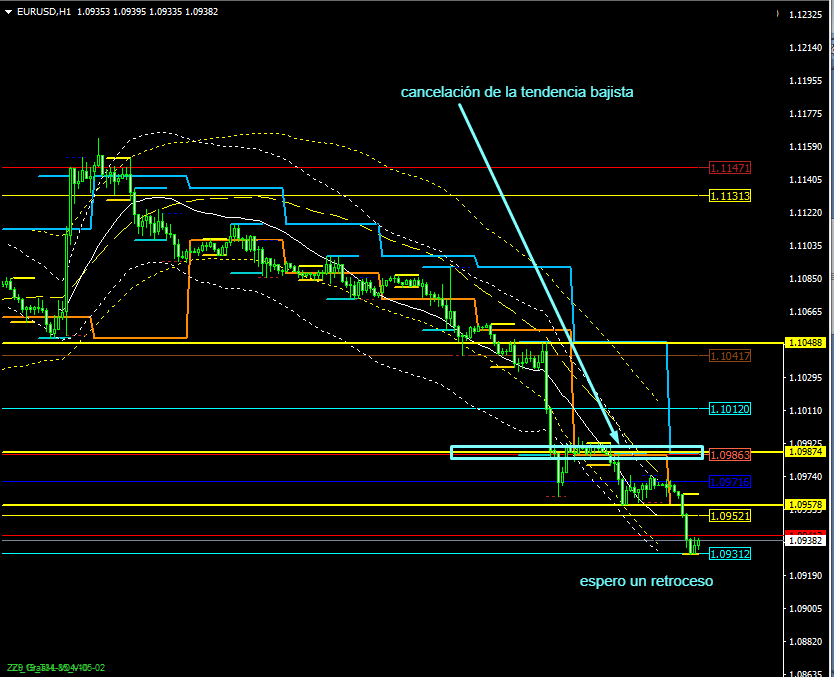Click the 1.11775 price scale value
Screen dimensions: 834x677
coord(805,114)
